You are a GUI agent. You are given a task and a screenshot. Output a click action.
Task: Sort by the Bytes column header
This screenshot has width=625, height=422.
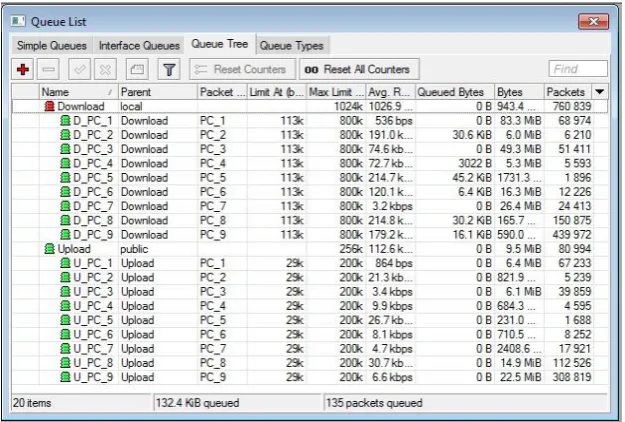click(x=519, y=92)
